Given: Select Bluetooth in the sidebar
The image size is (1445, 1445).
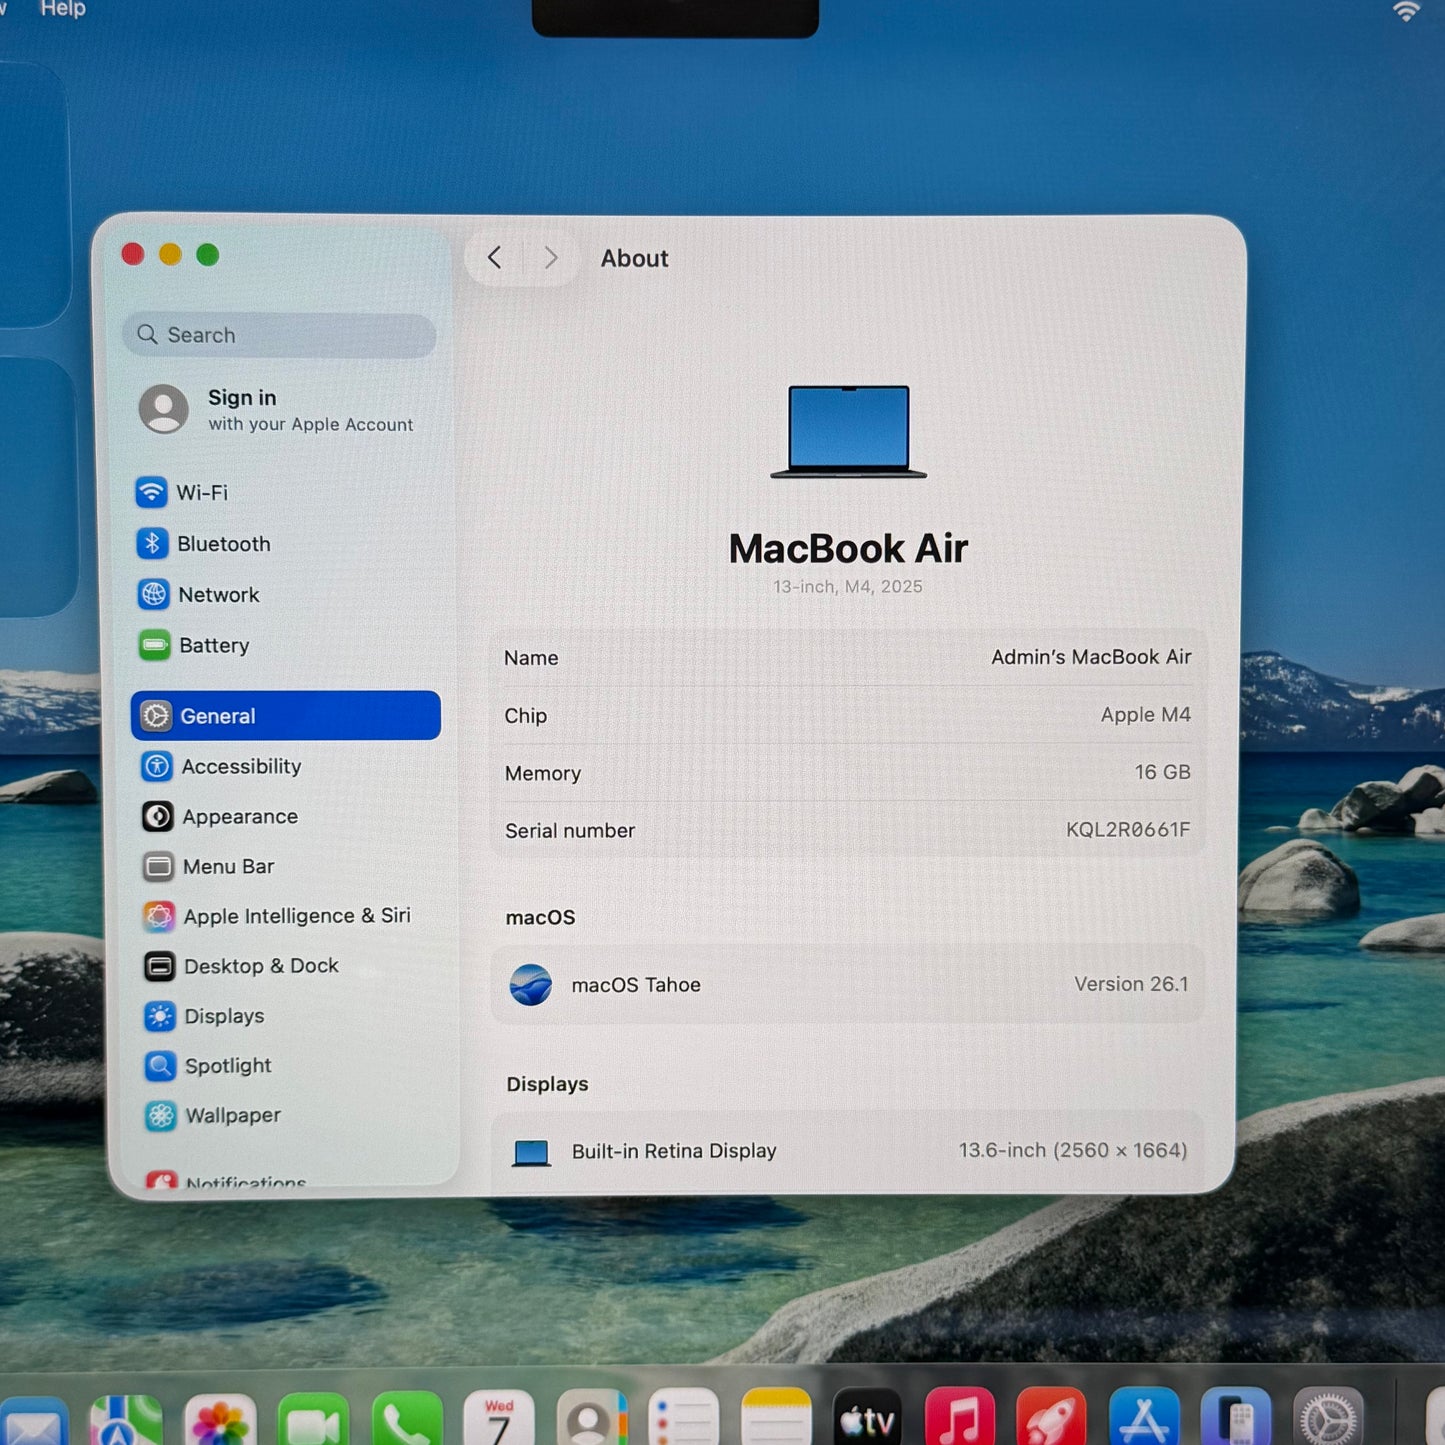Looking at the screenshot, I should (223, 544).
